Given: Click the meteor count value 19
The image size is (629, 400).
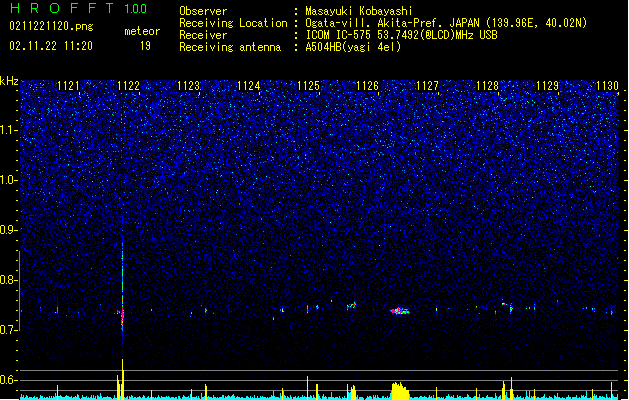Looking at the screenshot, I should [145, 46].
